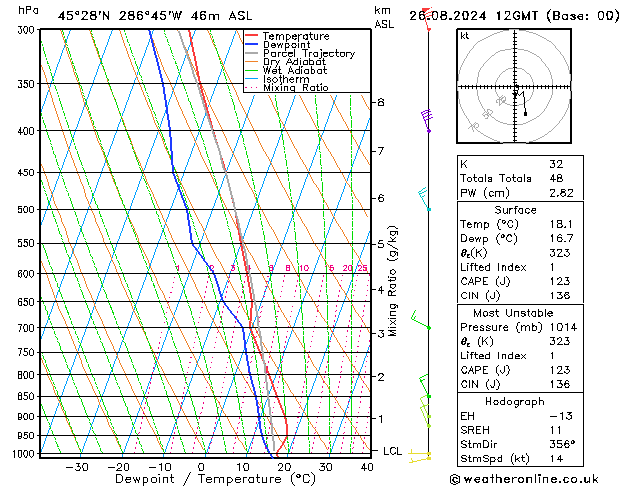Click the blue Dewpoint line sample in legend

[251, 45]
